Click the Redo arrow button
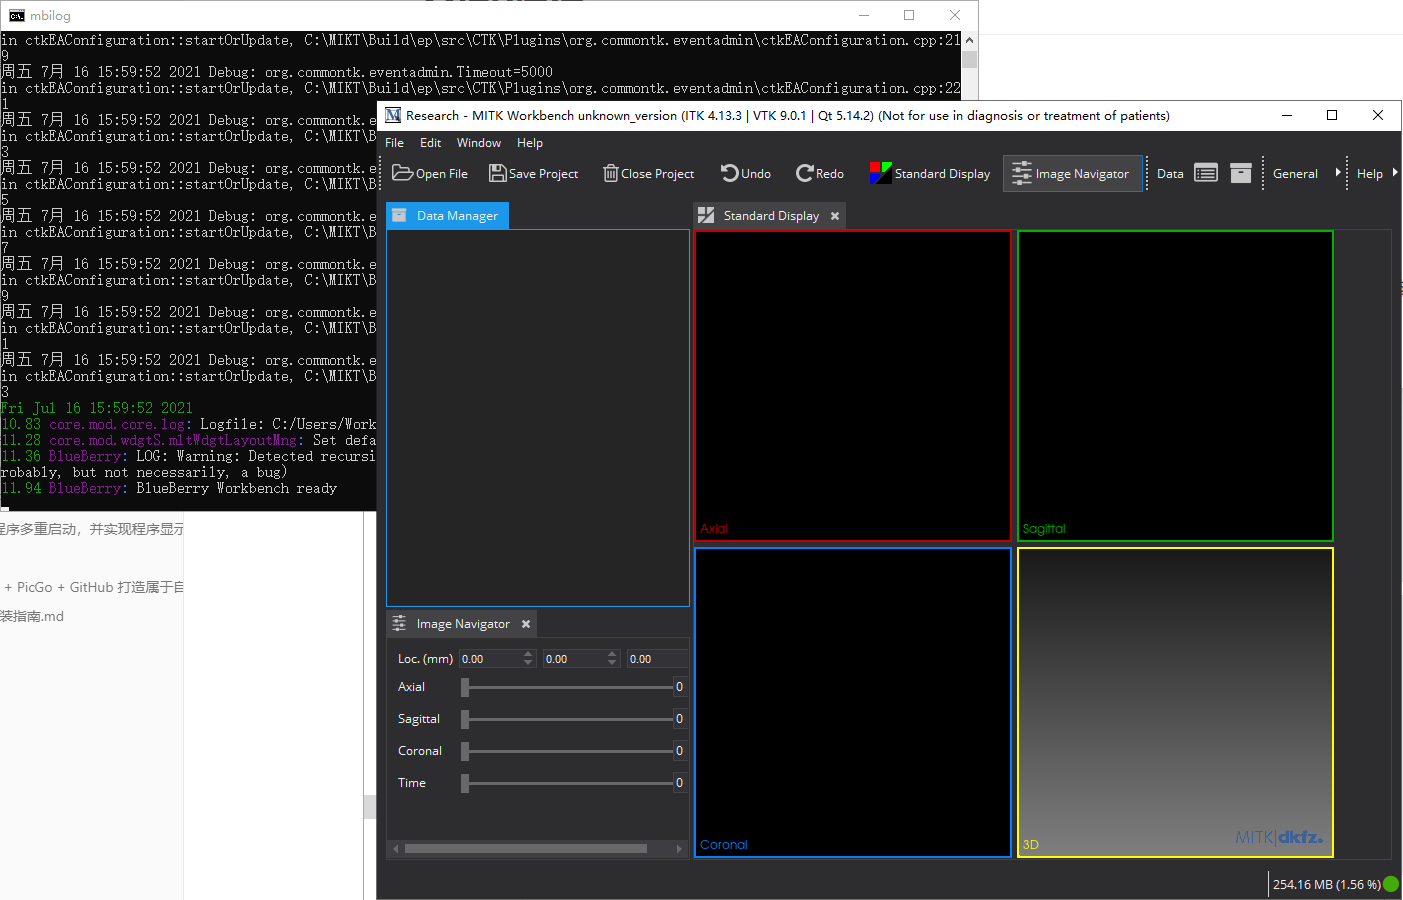The image size is (1403, 900). [819, 173]
